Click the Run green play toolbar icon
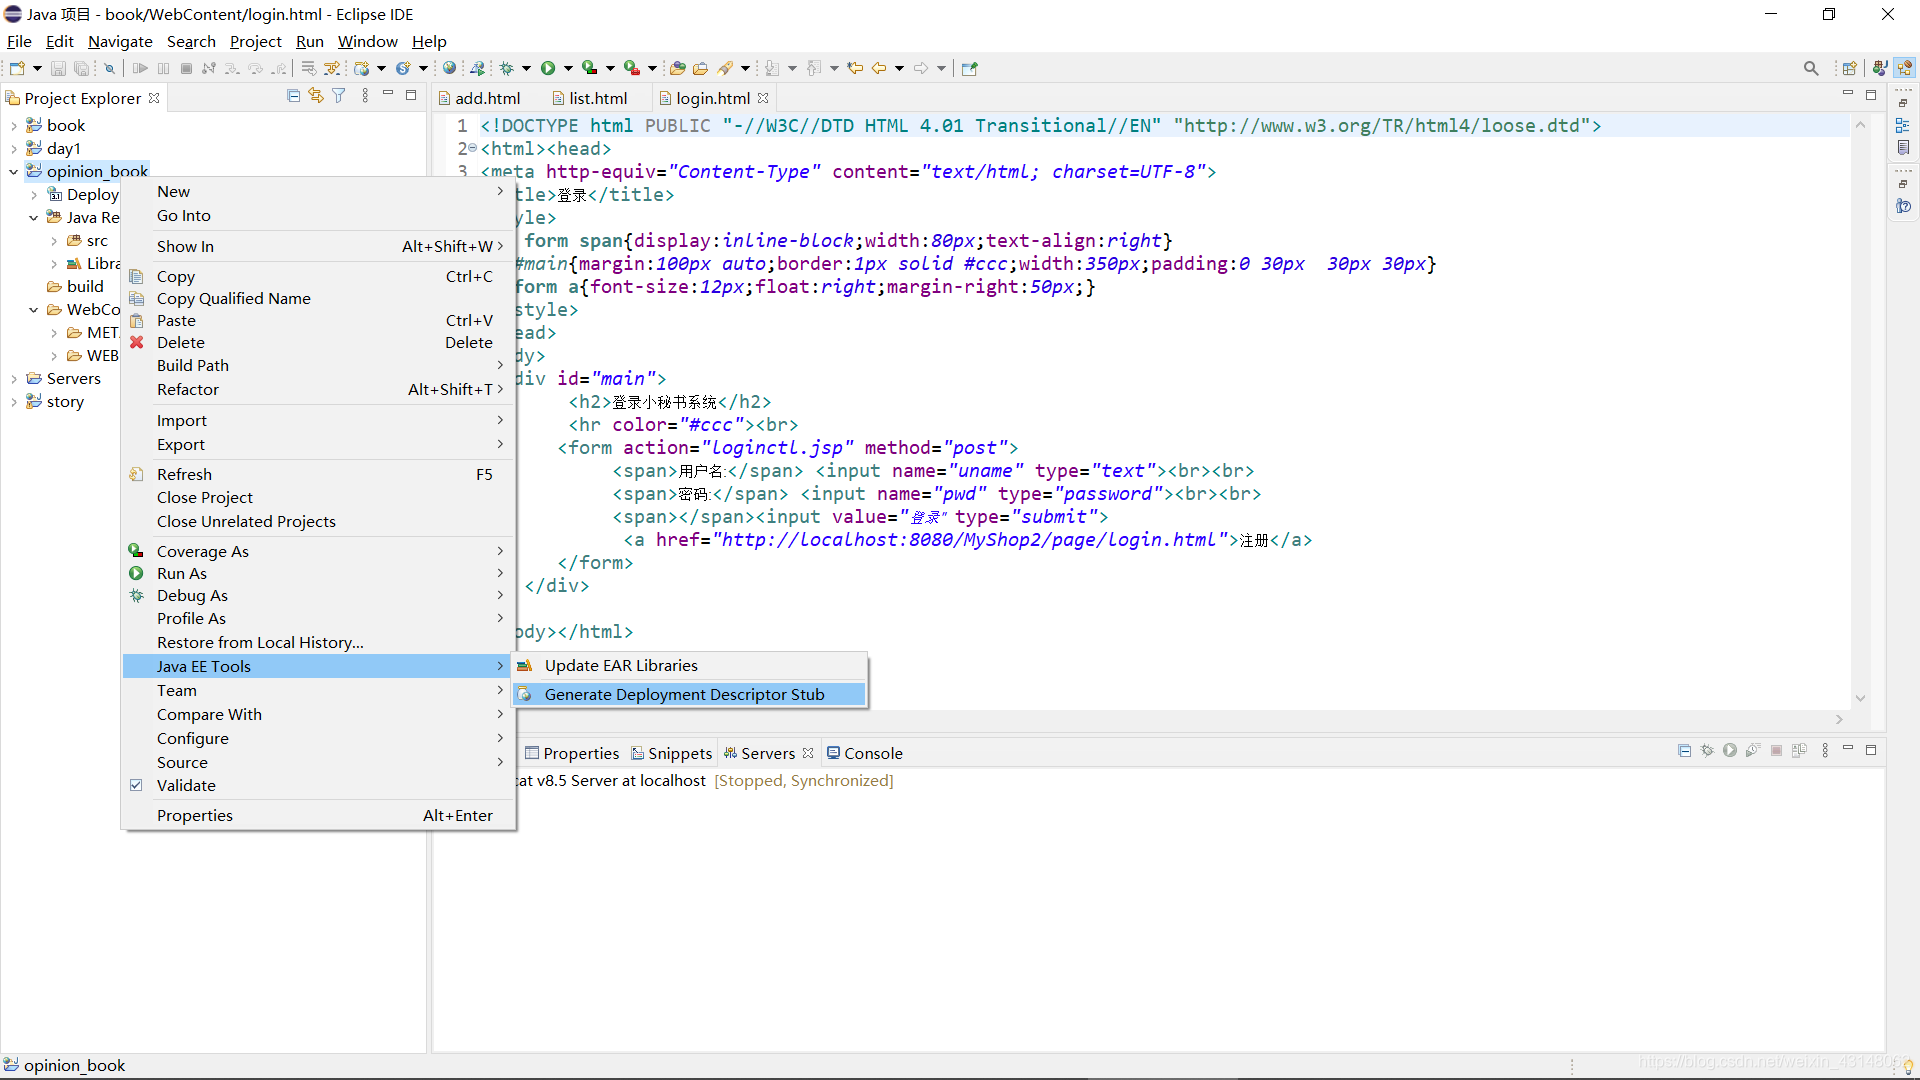Image resolution: width=1920 pixels, height=1080 pixels. point(548,68)
